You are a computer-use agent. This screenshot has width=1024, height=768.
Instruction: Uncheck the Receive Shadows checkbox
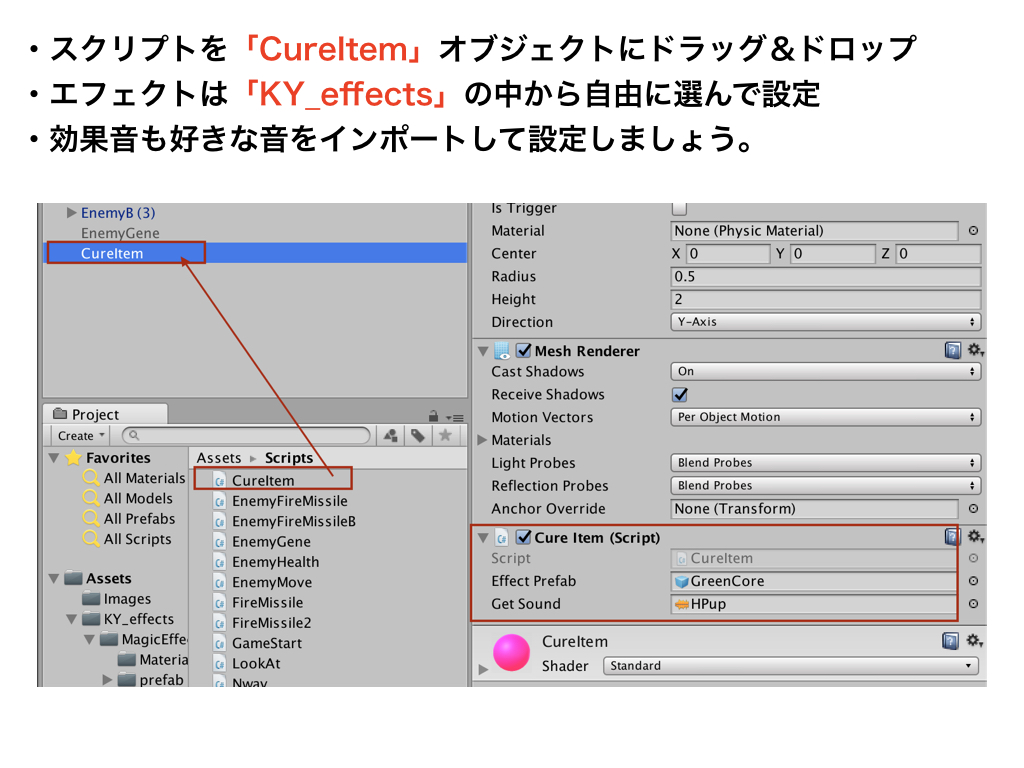pos(679,394)
